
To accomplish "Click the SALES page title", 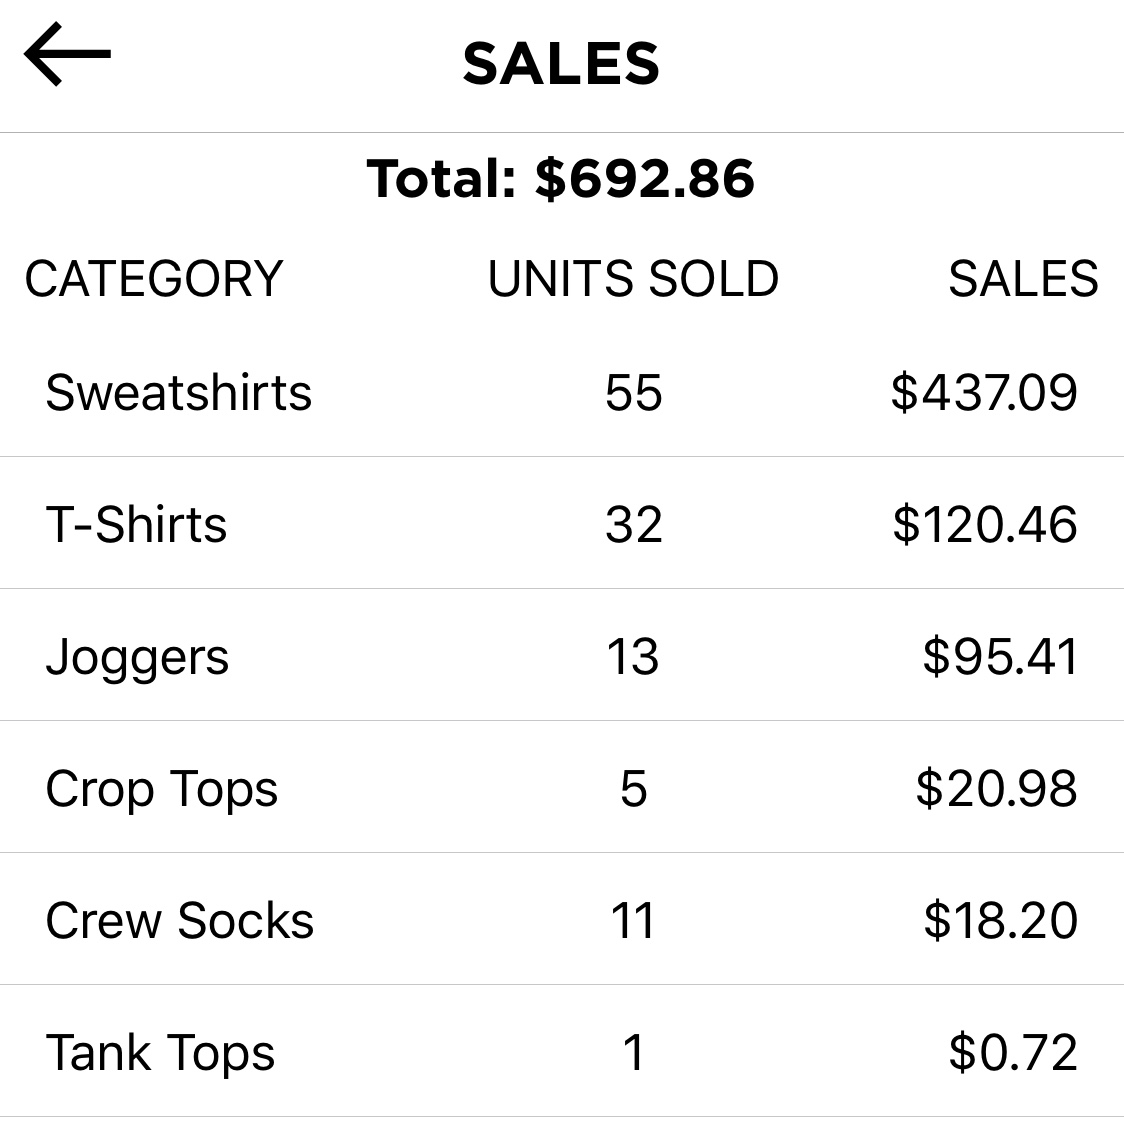I will [561, 64].
